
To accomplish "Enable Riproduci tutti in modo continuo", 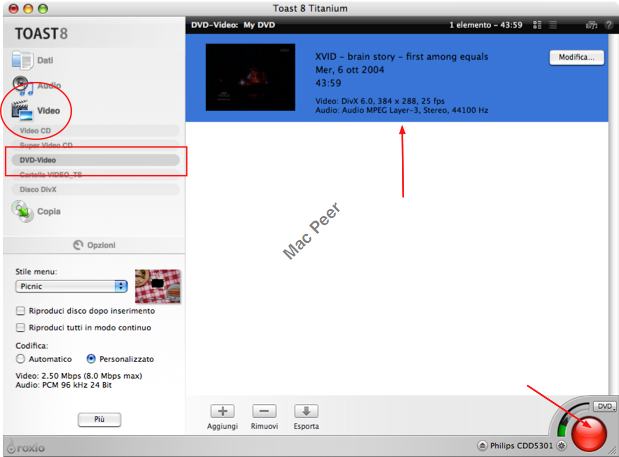I will coord(20,328).
